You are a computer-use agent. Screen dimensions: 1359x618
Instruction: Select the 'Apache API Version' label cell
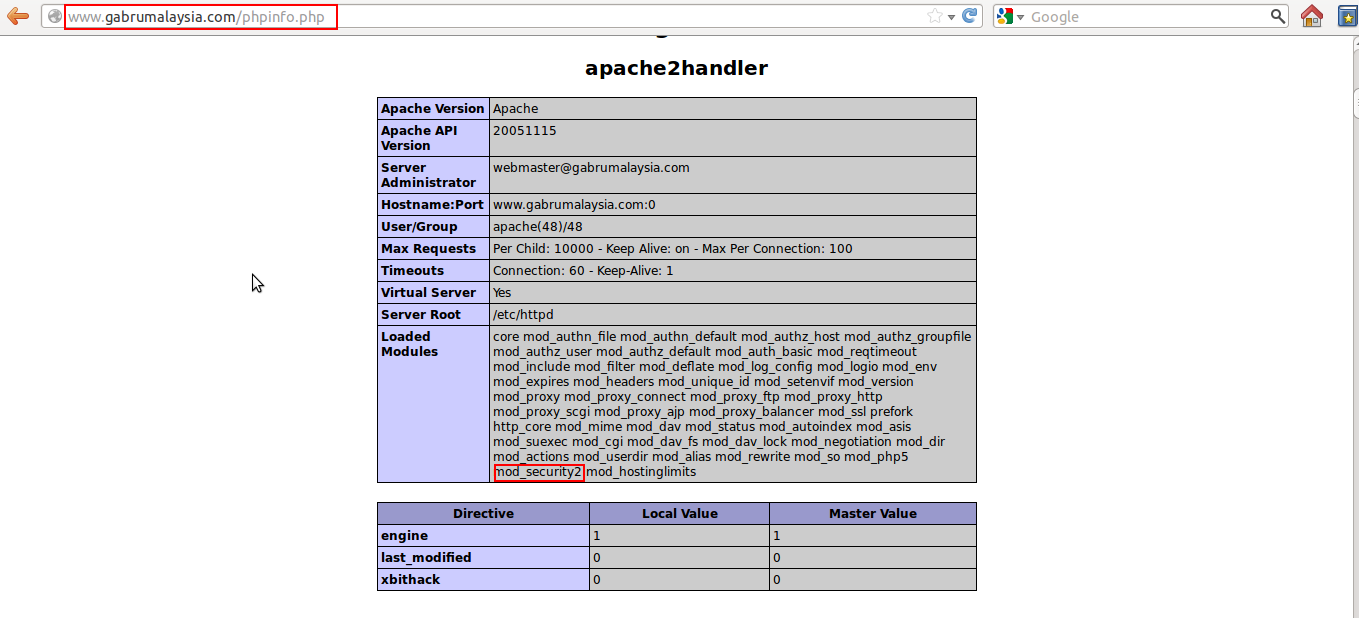coord(433,138)
